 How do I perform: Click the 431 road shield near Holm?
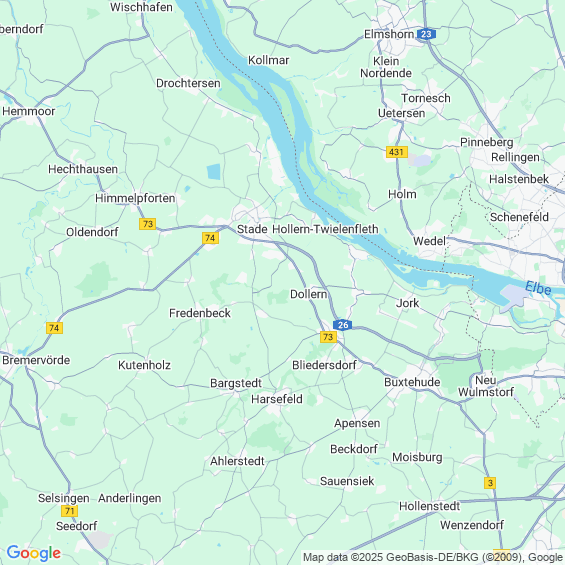397,152
